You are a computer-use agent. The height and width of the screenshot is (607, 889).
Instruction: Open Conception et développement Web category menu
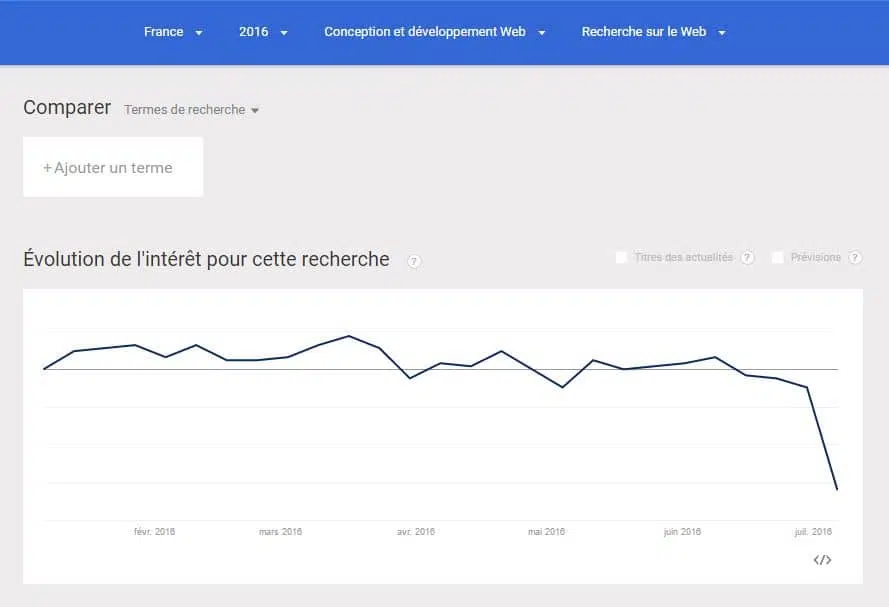coord(435,32)
